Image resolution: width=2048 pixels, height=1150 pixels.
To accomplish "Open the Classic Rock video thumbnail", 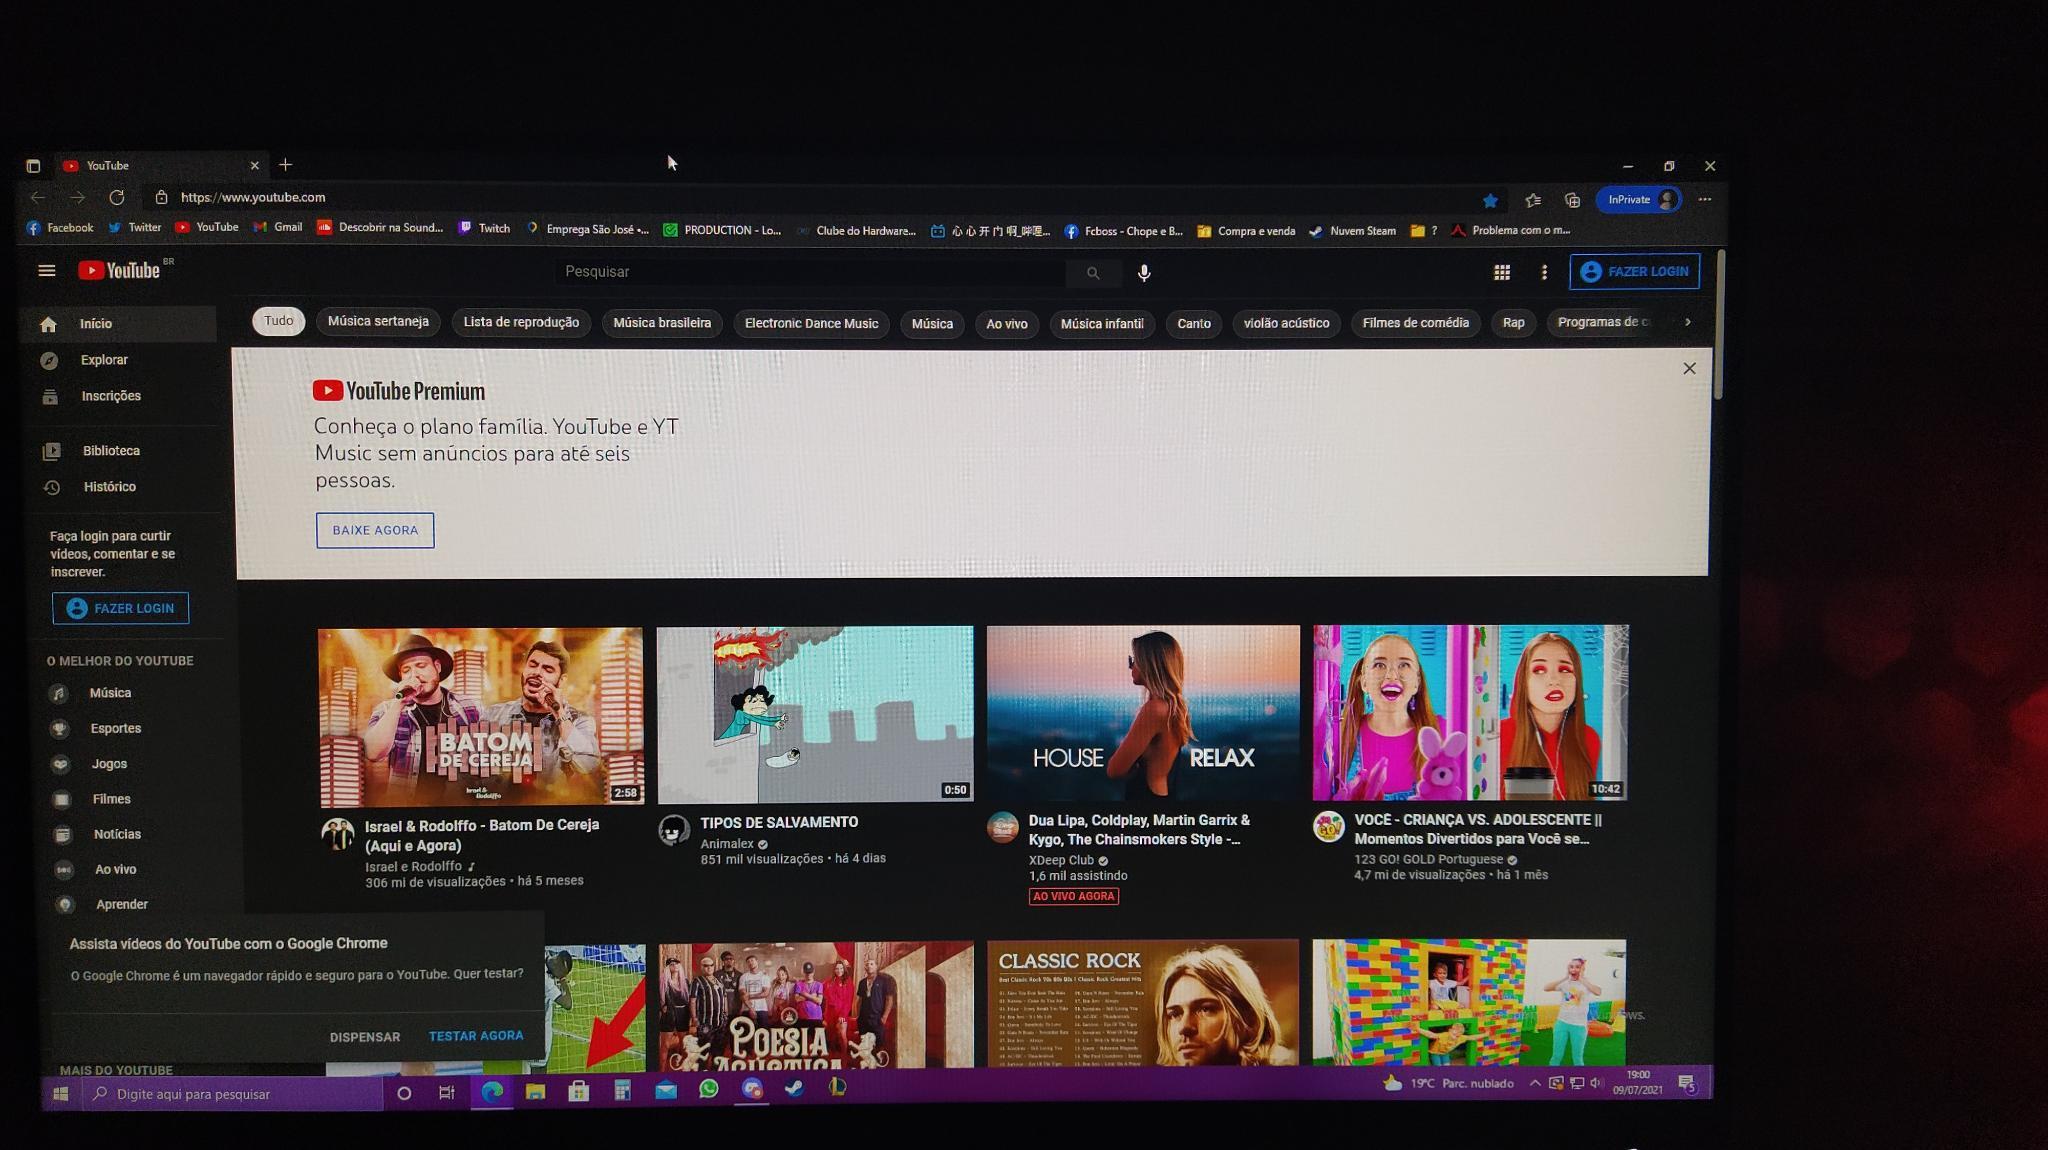I will (1143, 1003).
